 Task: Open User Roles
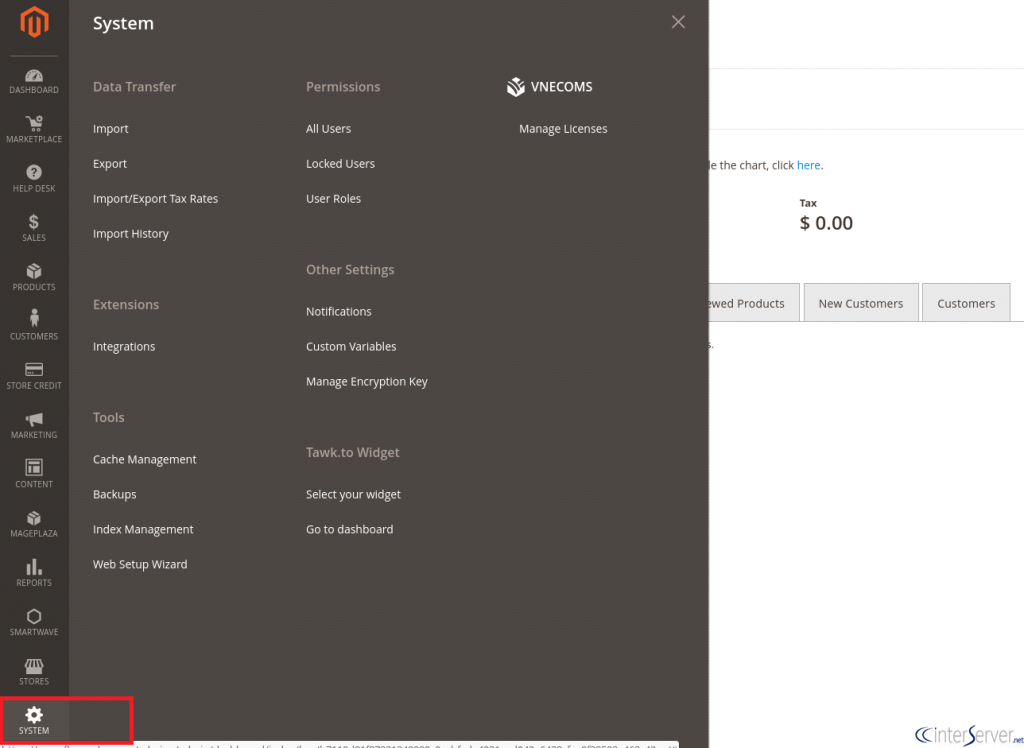333,199
